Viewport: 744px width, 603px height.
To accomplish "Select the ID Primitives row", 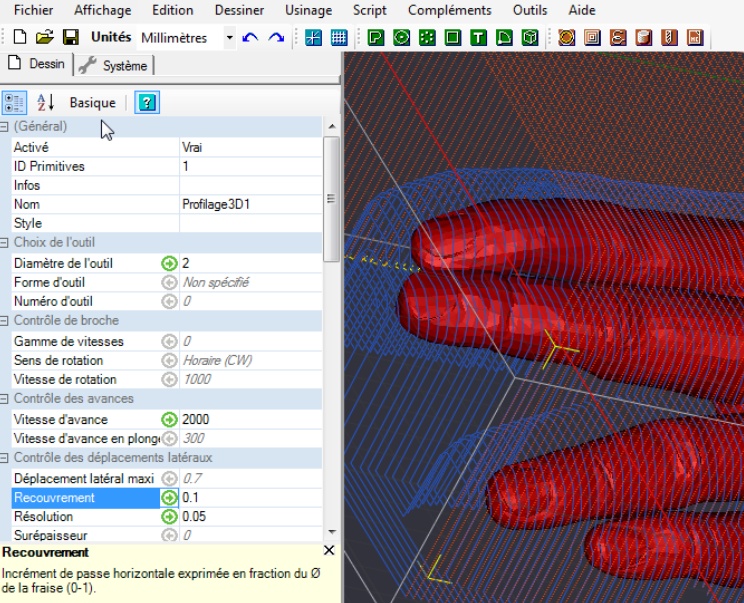I will pyautogui.click(x=167, y=167).
